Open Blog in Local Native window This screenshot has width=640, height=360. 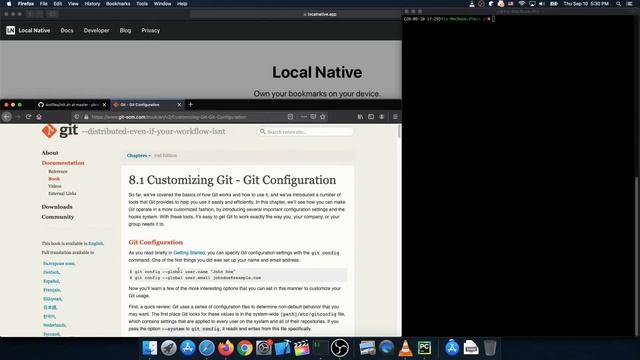(125, 30)
